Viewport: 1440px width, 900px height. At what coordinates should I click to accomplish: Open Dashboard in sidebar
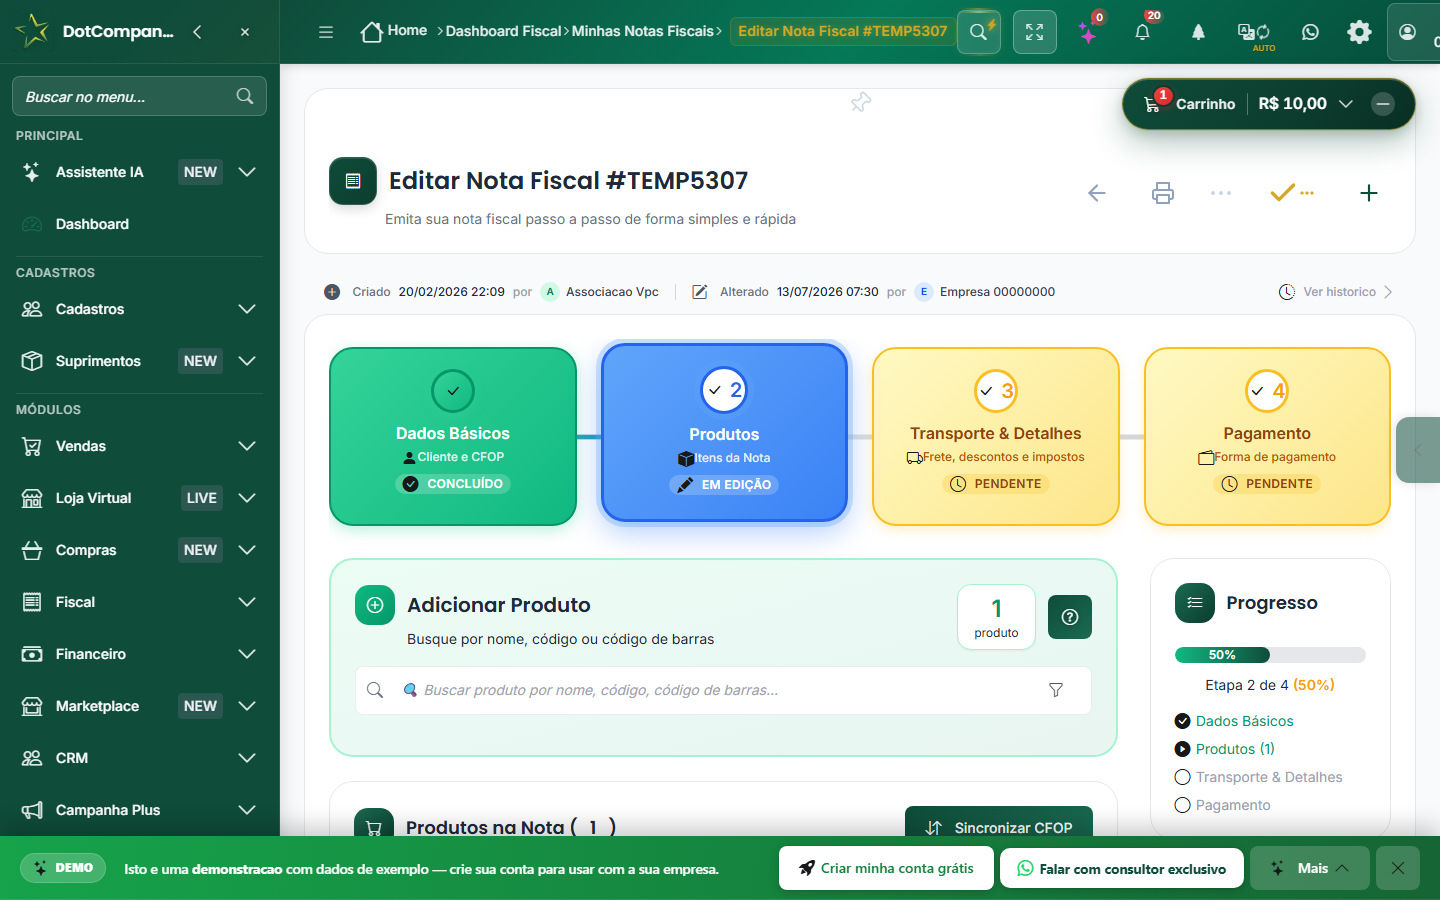139,224
